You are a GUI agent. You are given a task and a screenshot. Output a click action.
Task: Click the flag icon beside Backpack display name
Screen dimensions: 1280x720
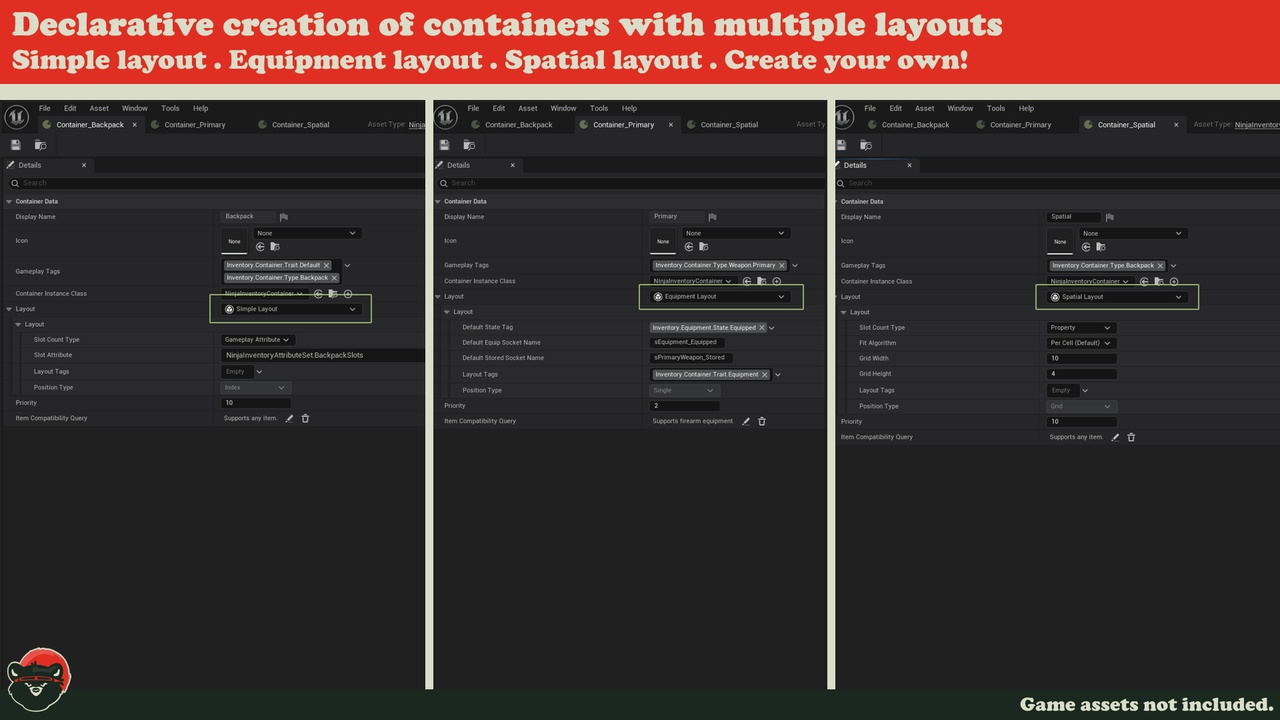(284, 217)
